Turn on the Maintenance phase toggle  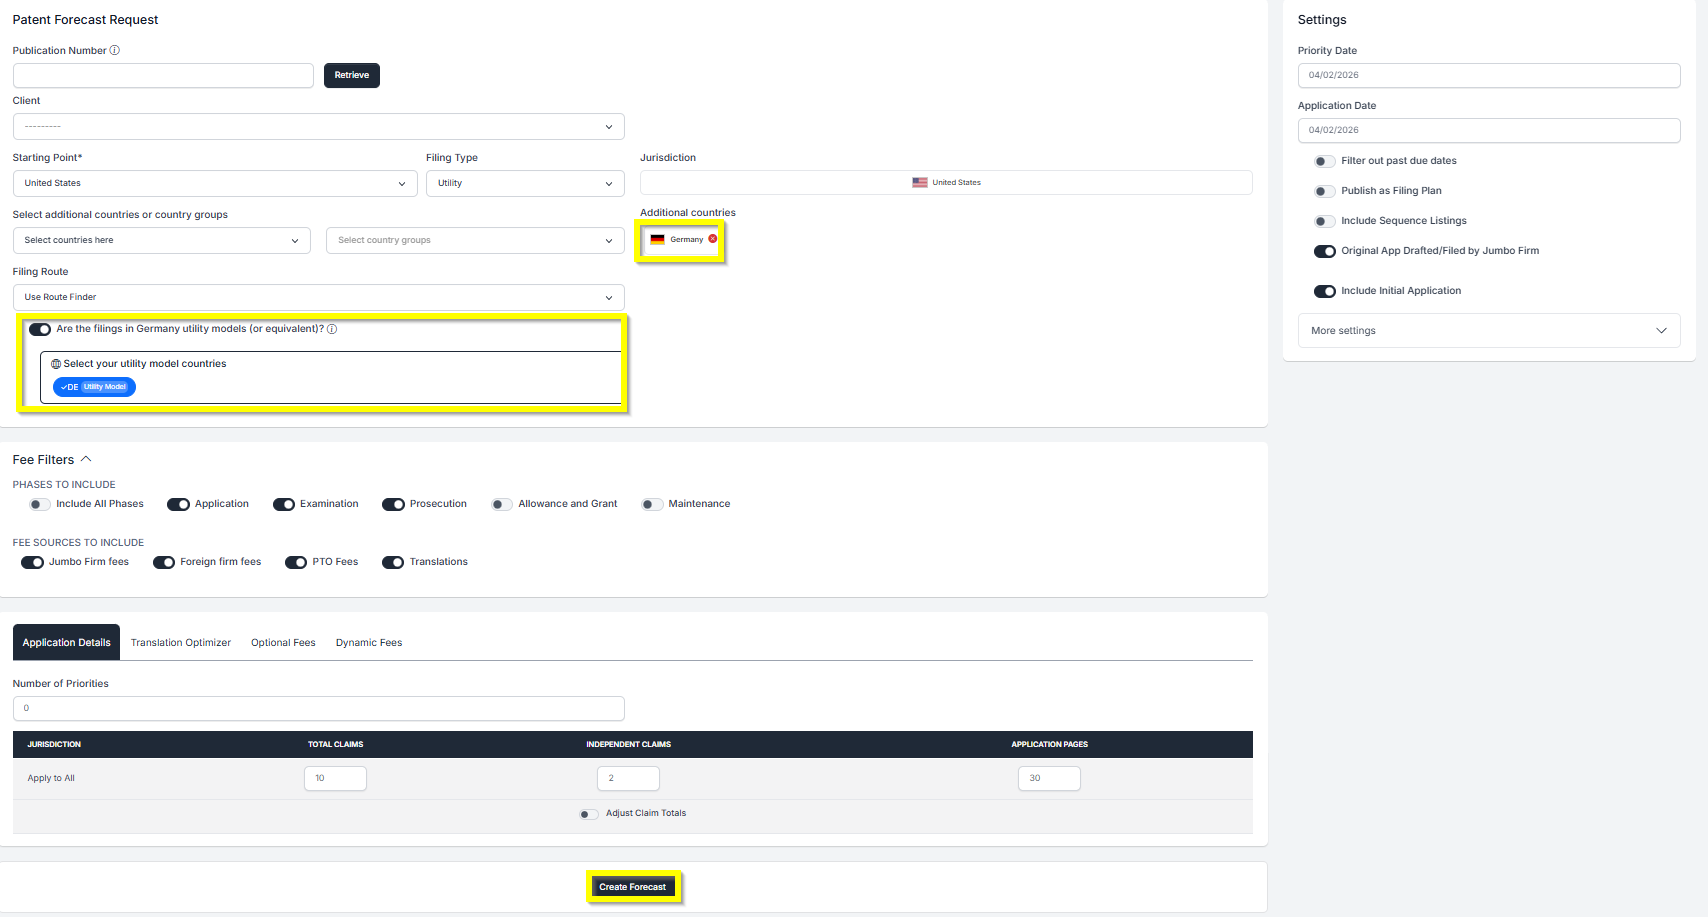pyautogui.click(x=652, y=504)
